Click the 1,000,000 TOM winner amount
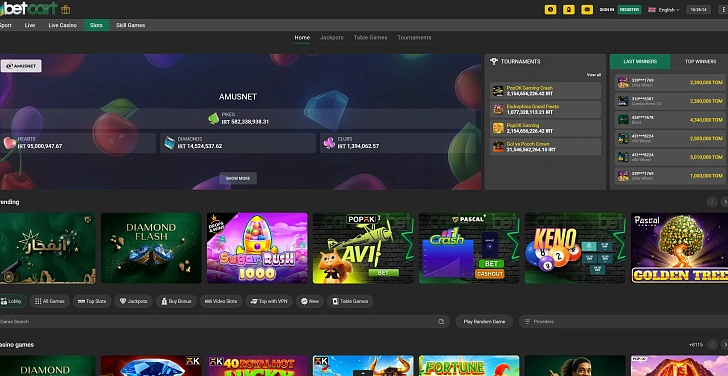Image resolution: width=728 pixels, height=376 pixels. 706,175
